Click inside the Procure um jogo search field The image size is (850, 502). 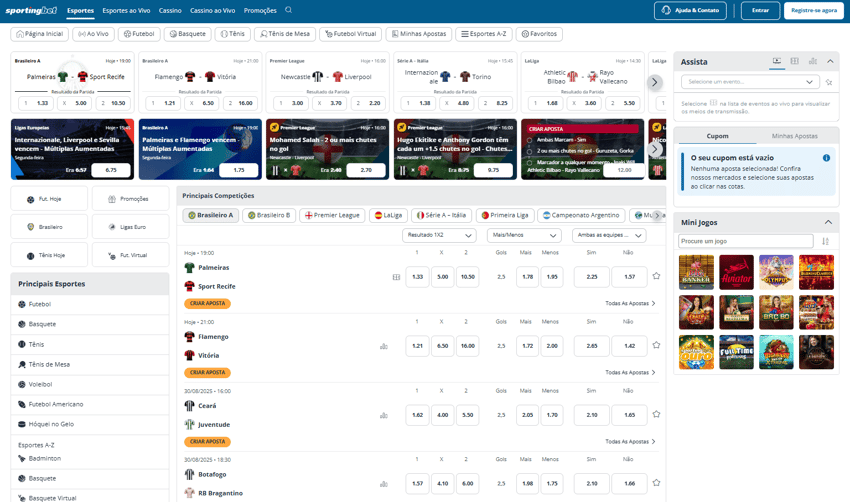pyautogui.click(x=745, y=241)
